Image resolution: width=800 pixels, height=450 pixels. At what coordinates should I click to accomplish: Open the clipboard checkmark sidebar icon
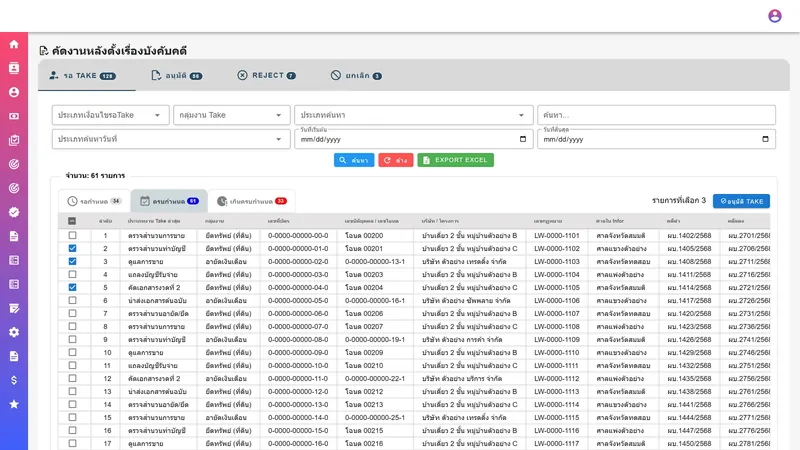pyautogui.click(x=14, y=140)
